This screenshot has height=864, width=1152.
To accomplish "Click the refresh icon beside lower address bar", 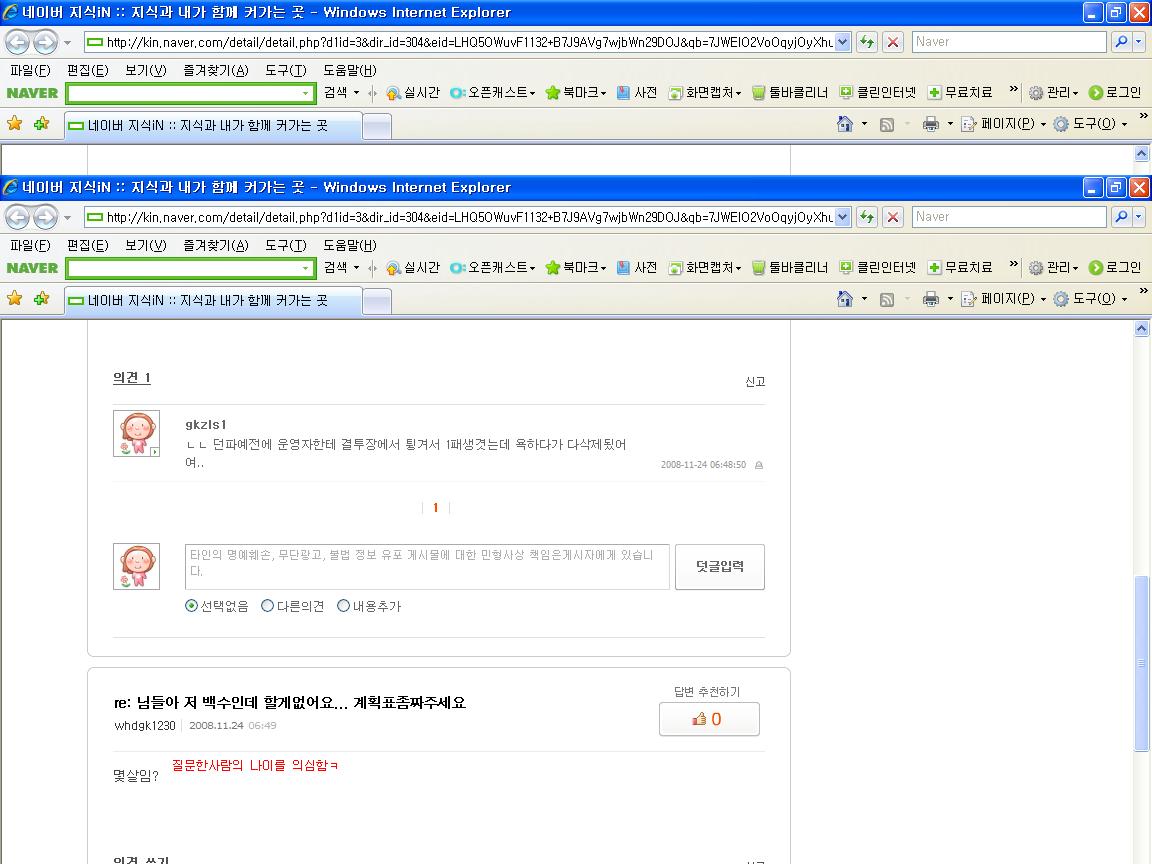I will [867, 217].
